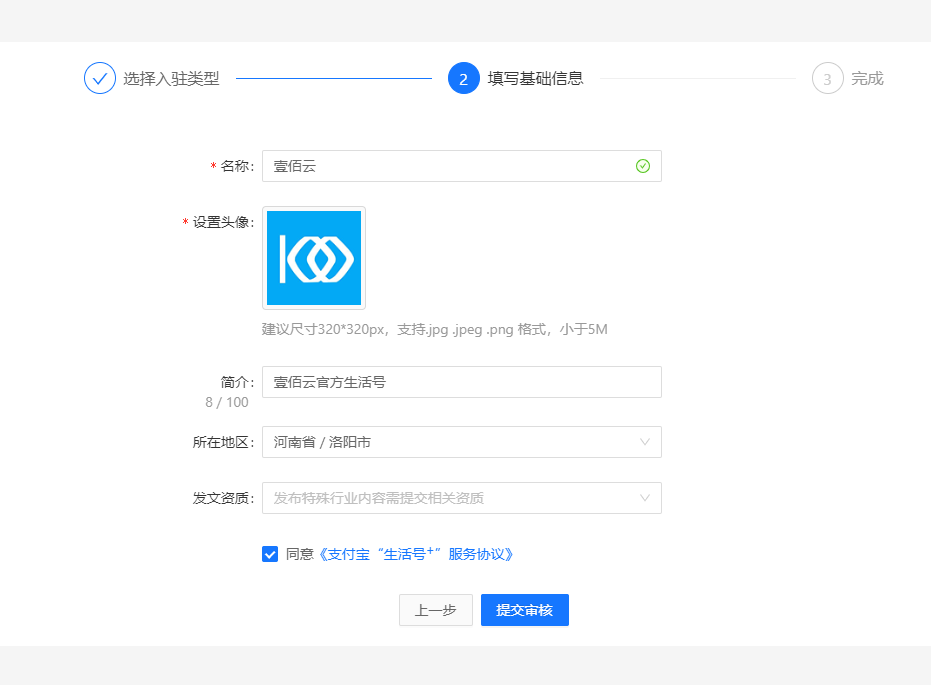Open the 支付宝"生活号+"服务协议 link
Screen dimensions: 931x685
point(415,554)
